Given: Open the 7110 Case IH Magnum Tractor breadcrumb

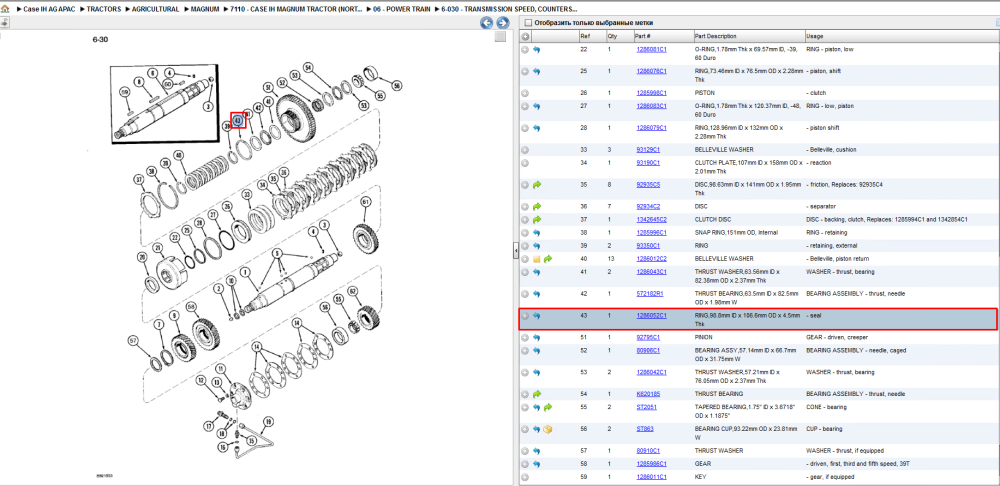Looking at the screenshot, I should 298,10.
